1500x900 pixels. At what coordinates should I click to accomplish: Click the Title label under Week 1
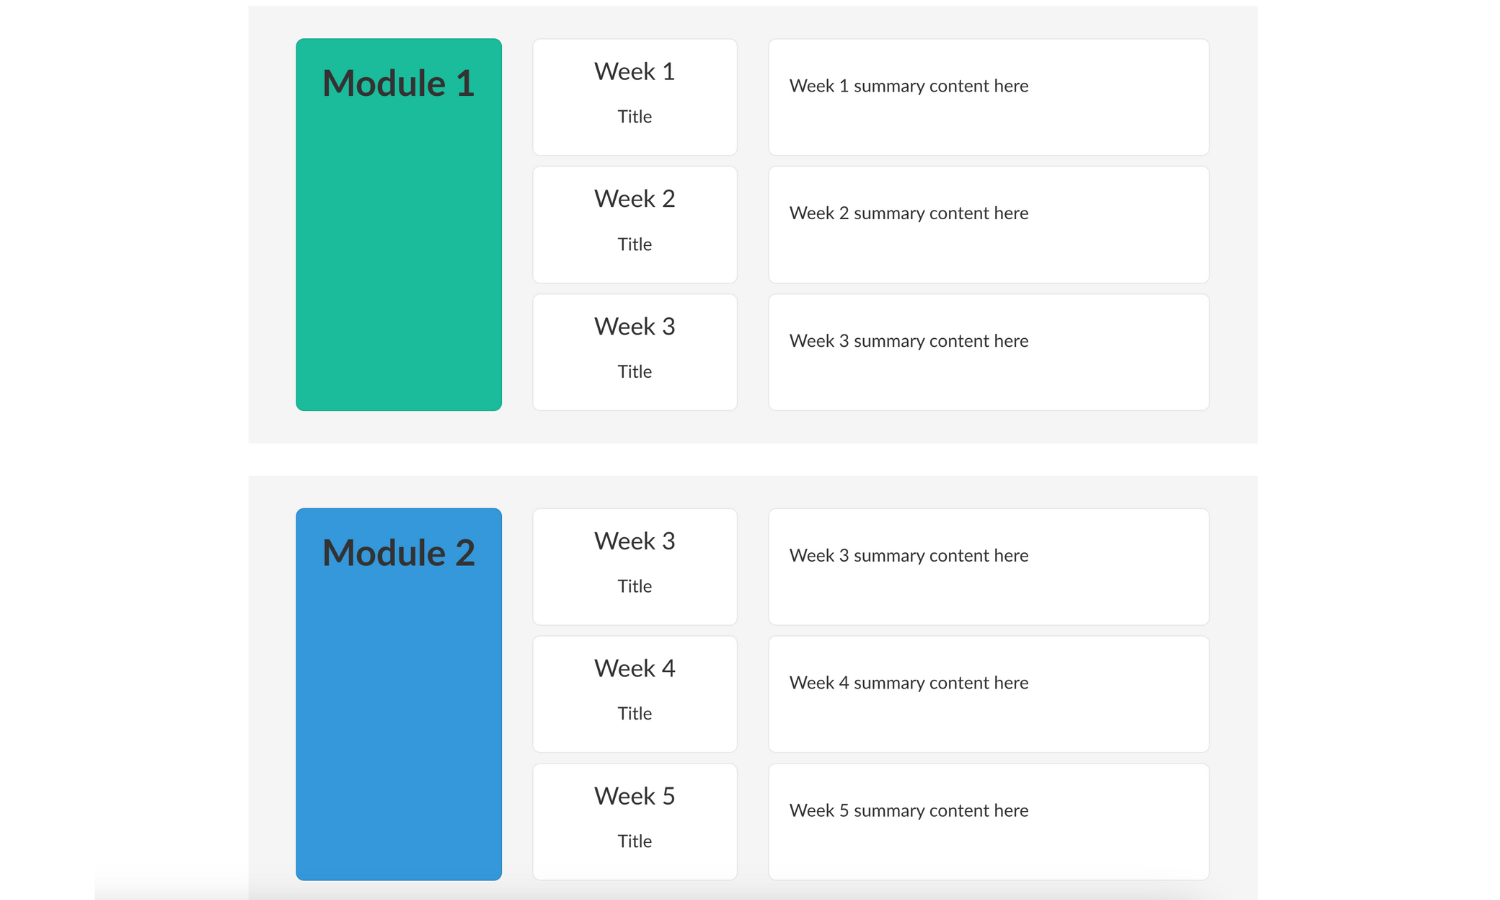tap(634, 116)
